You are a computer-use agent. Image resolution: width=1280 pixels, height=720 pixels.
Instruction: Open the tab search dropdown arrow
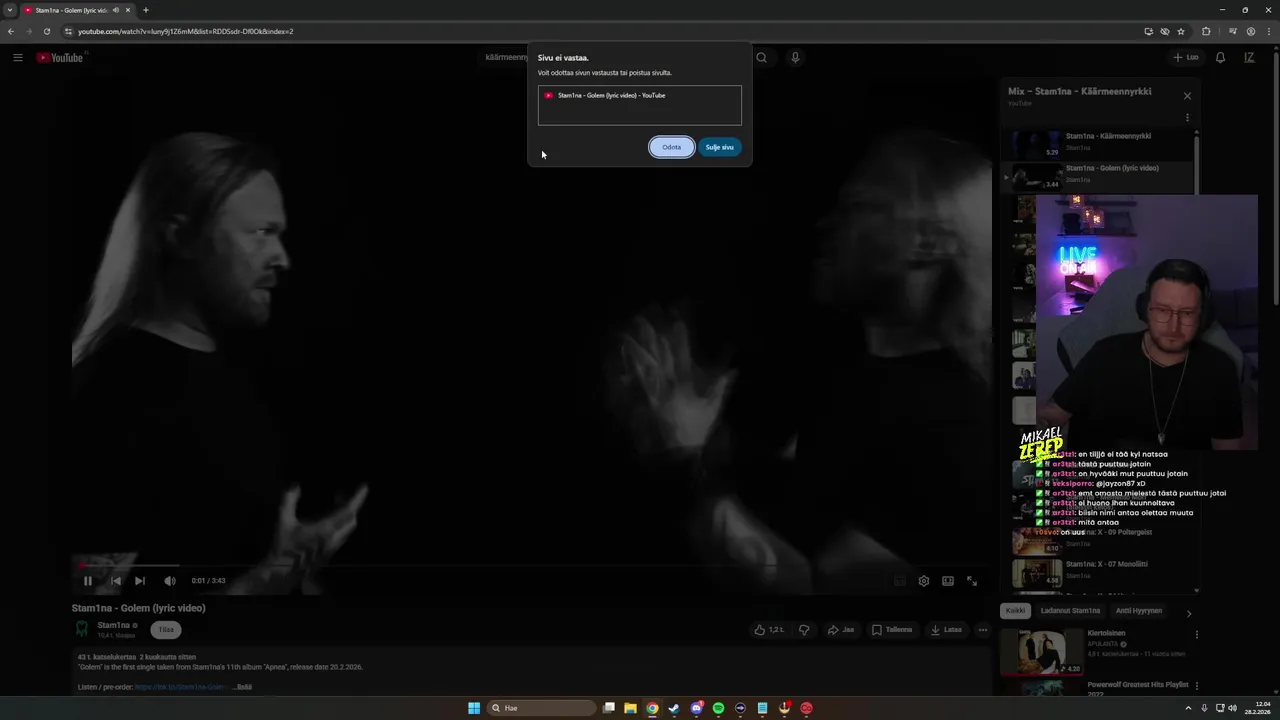coord(9,10)
